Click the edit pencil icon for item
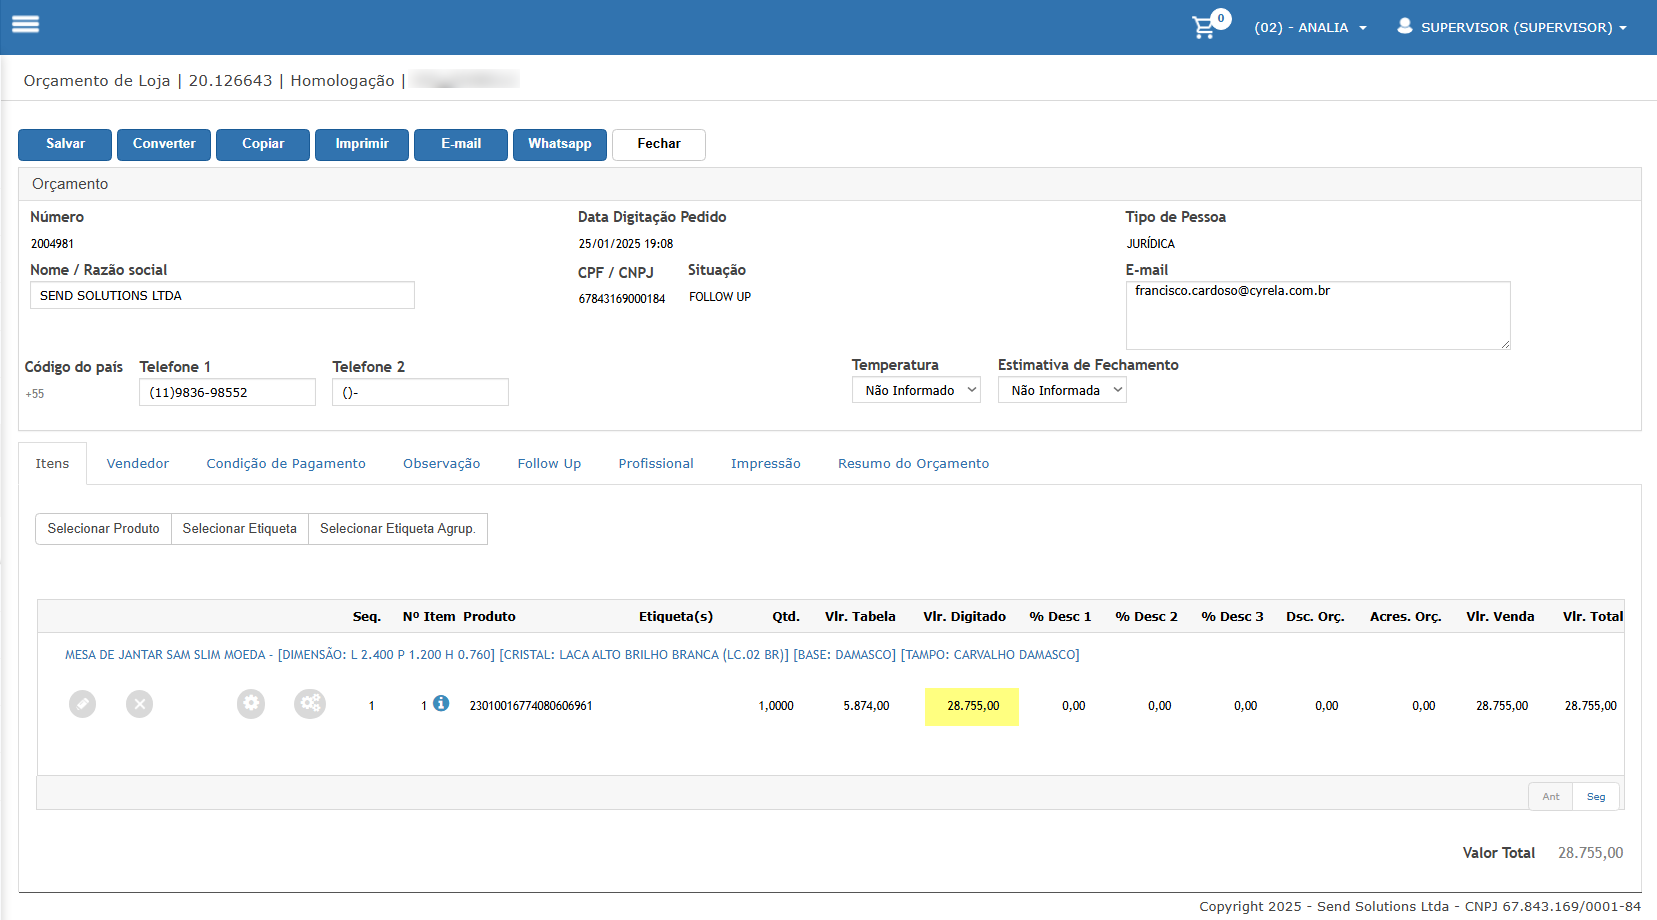The height and width of the screenshot is (920, 1657). tap(82, 704)
